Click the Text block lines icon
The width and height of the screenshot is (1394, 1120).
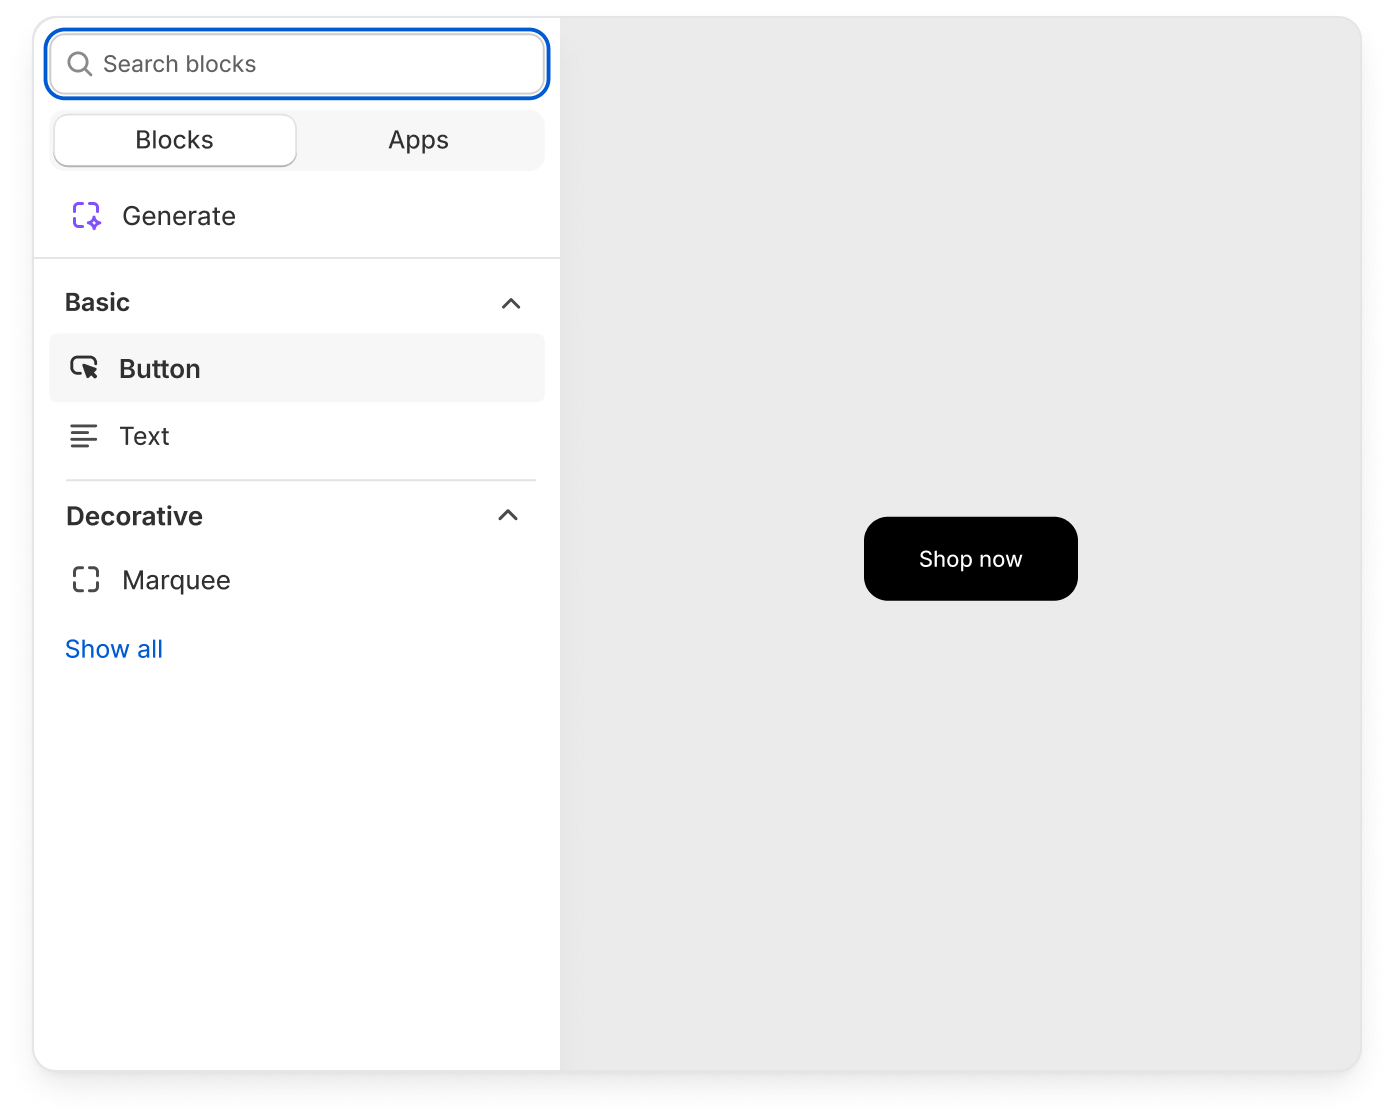[x=84, y=436]
